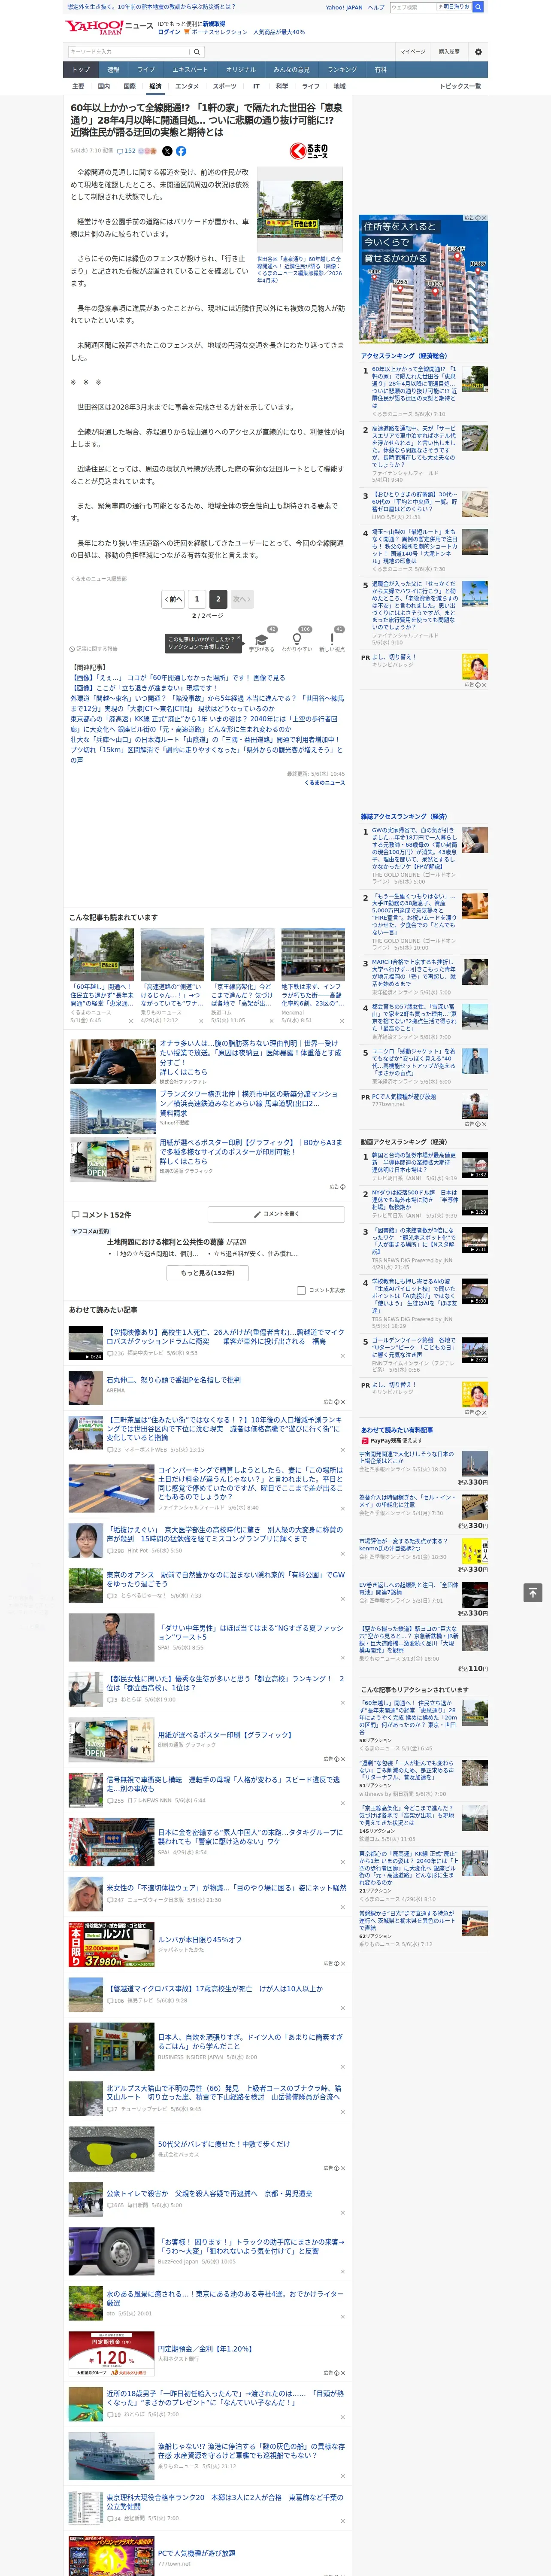Open the 152 comments bubble under headline
The width and height of the screenshot is (551, 2576).
tap(126, 151)
